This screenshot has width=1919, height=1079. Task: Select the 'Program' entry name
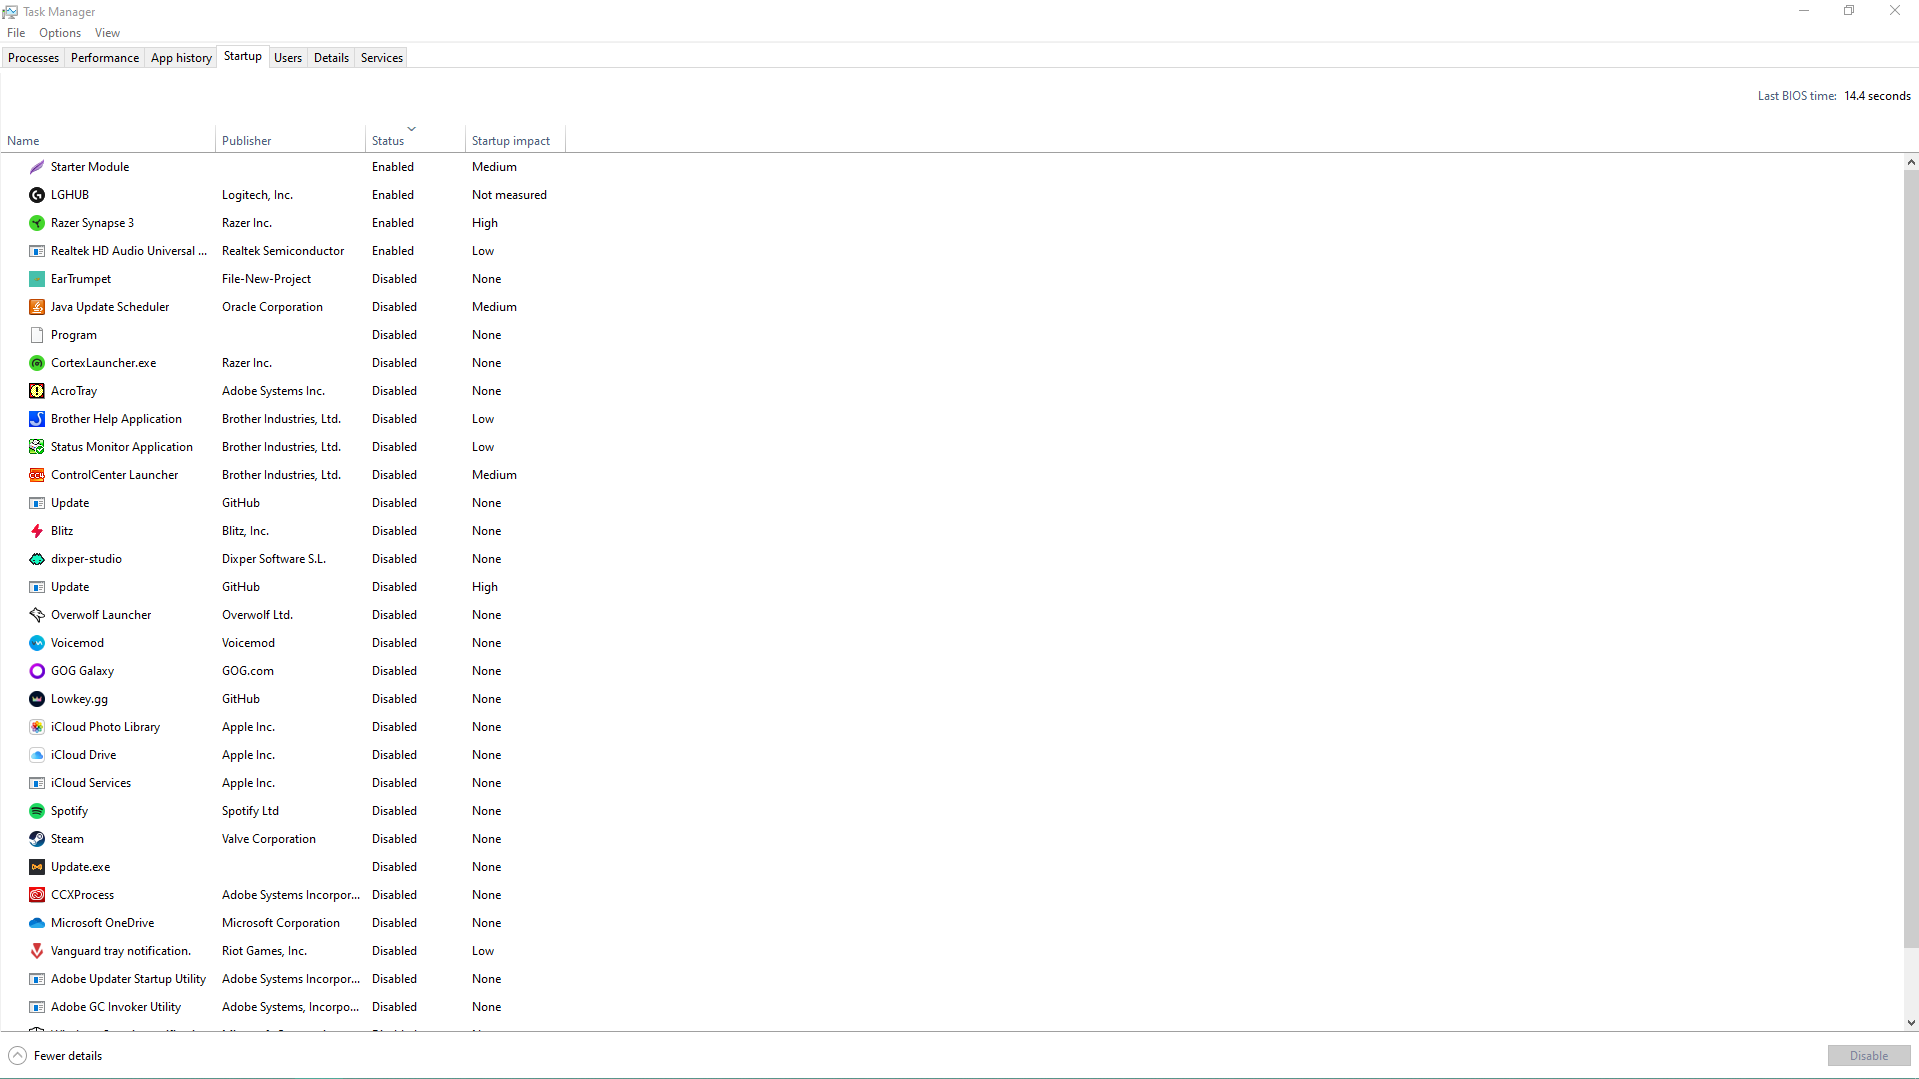tap(74, 335)
